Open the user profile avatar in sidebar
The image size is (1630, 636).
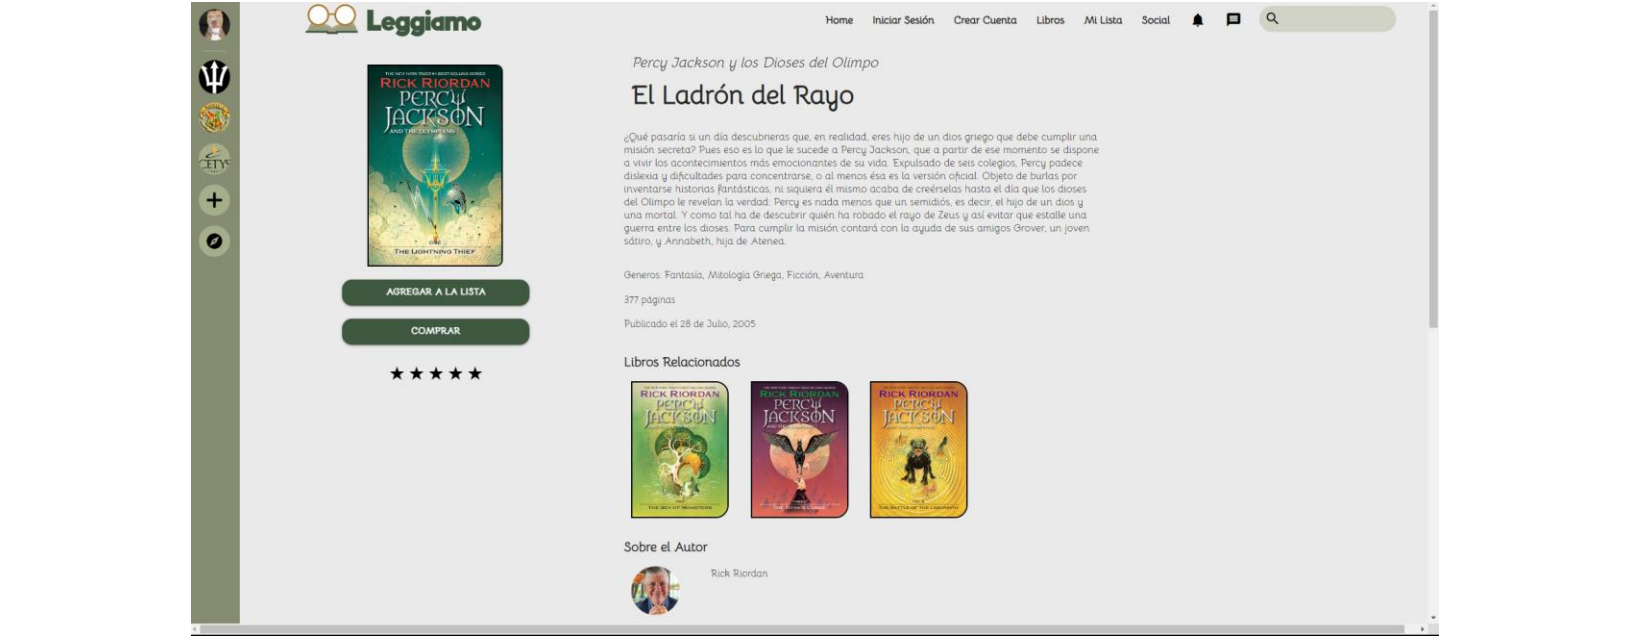tap(214, 24)
